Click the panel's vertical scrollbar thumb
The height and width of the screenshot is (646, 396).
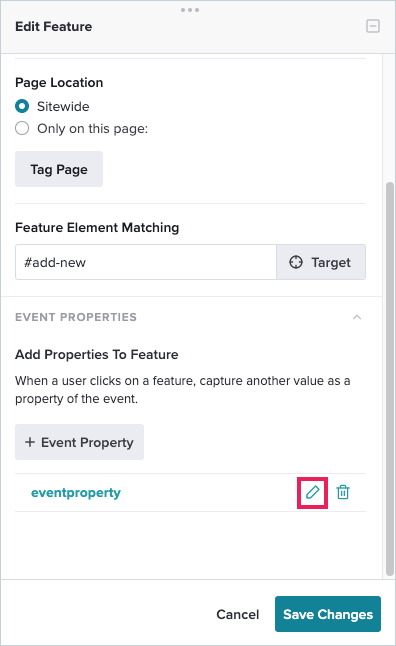point(389,378)
